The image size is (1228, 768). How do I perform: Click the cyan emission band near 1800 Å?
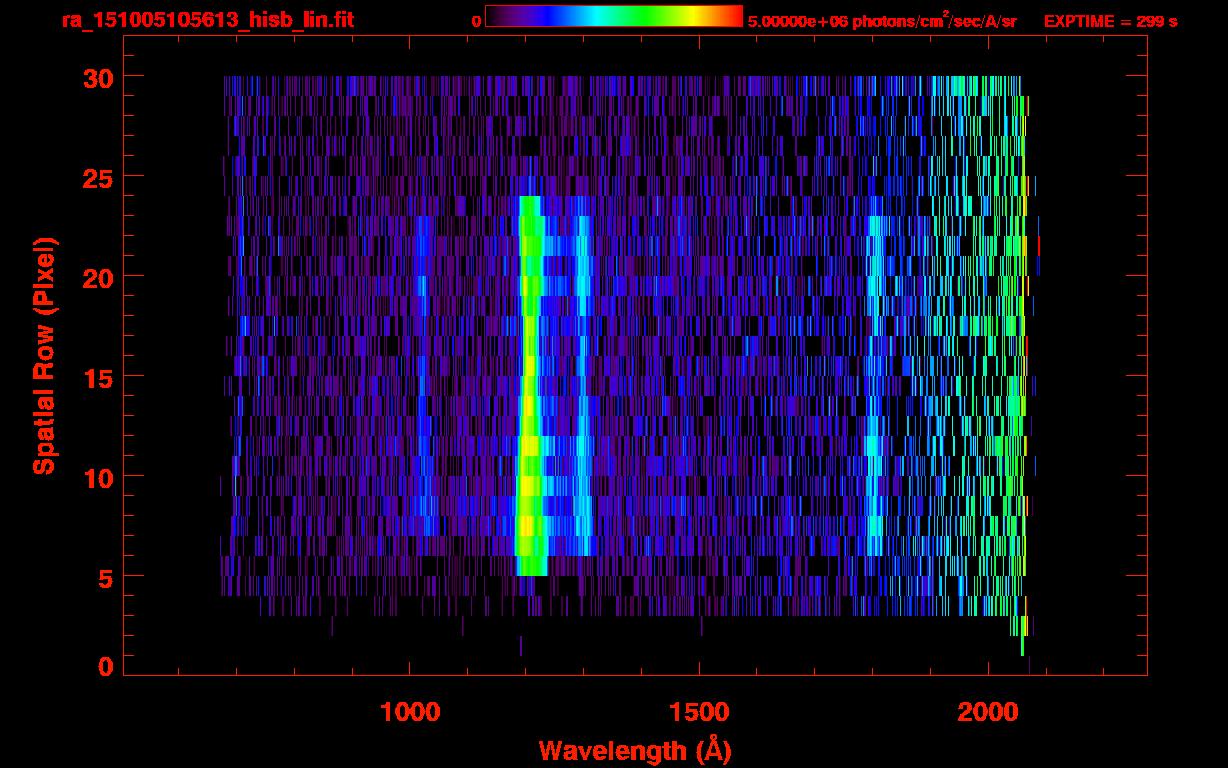tap(875, 386)
